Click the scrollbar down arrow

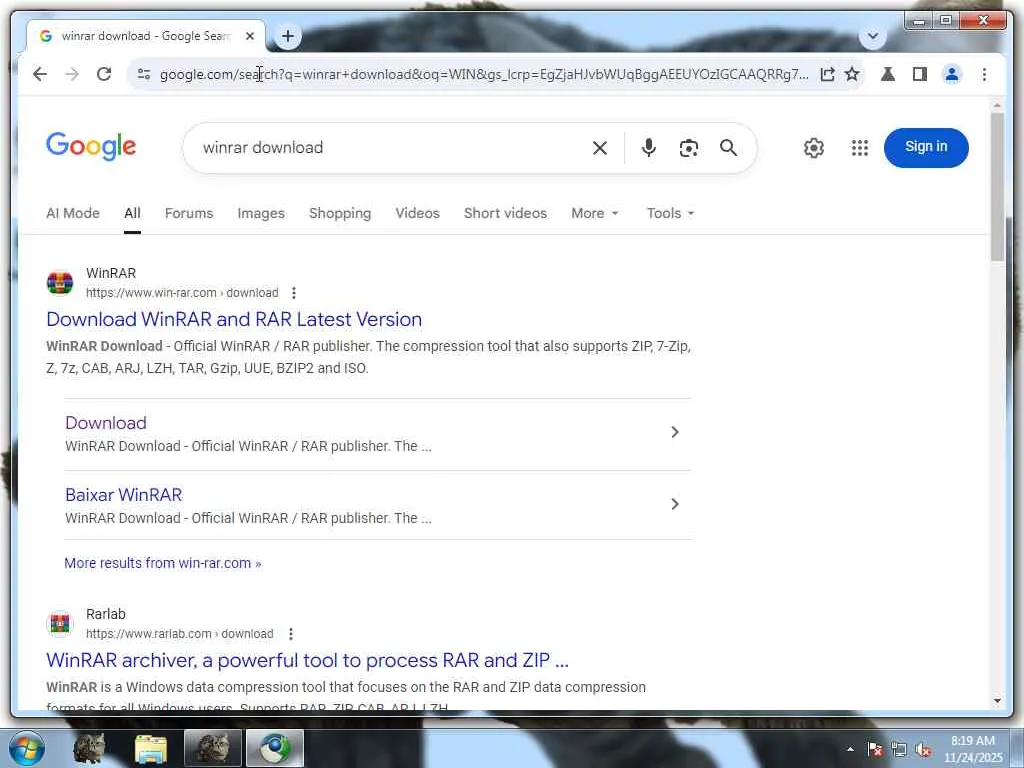coord(997,701)
